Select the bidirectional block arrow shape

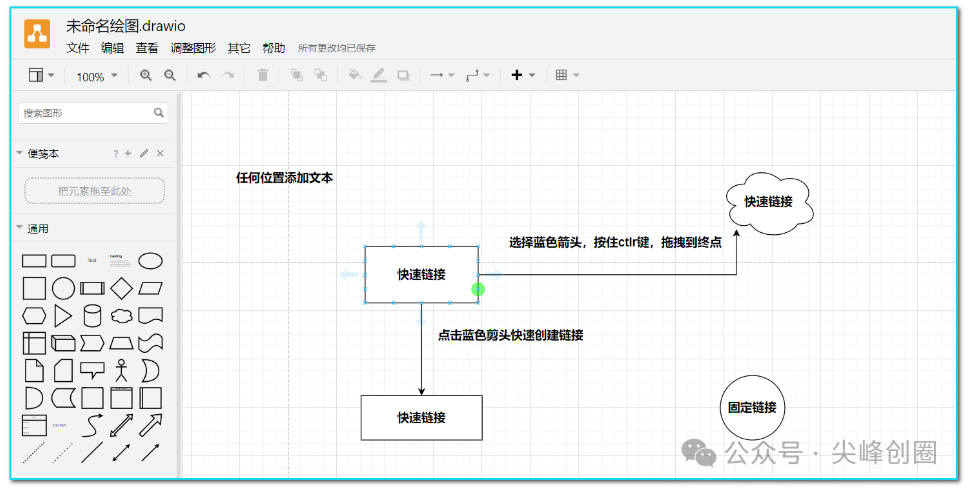tap(122, 426)
